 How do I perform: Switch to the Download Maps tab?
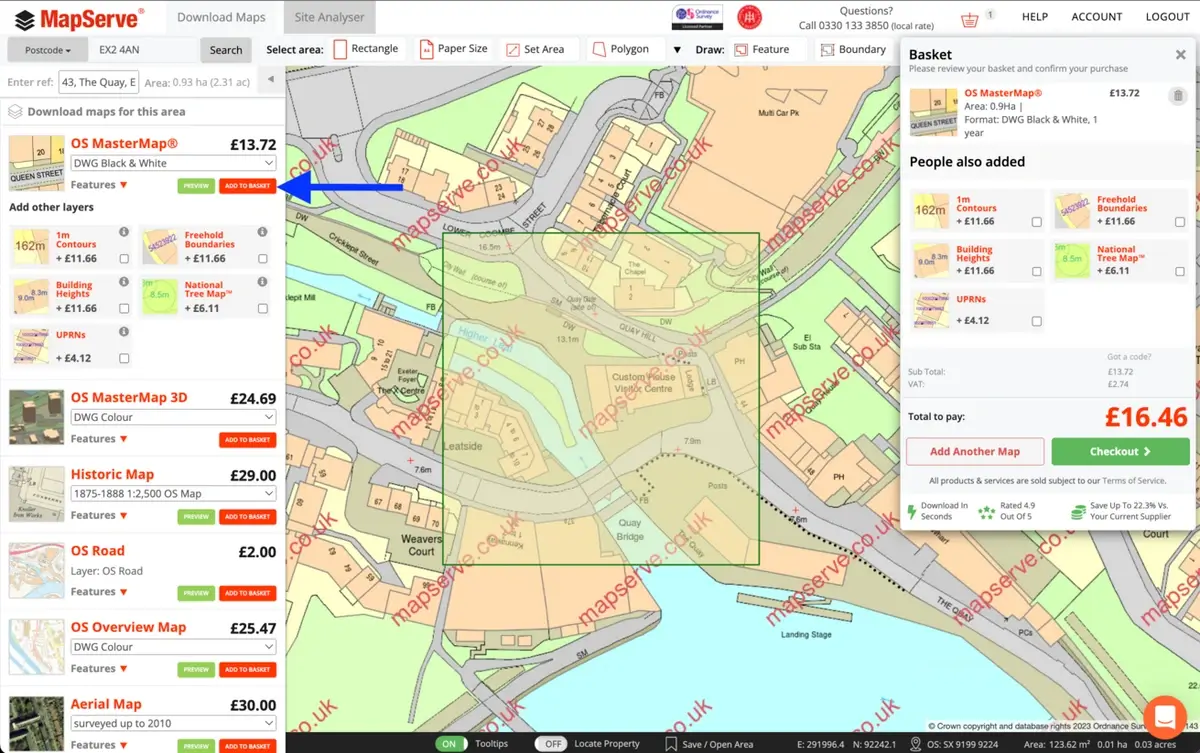coord(221,17)
